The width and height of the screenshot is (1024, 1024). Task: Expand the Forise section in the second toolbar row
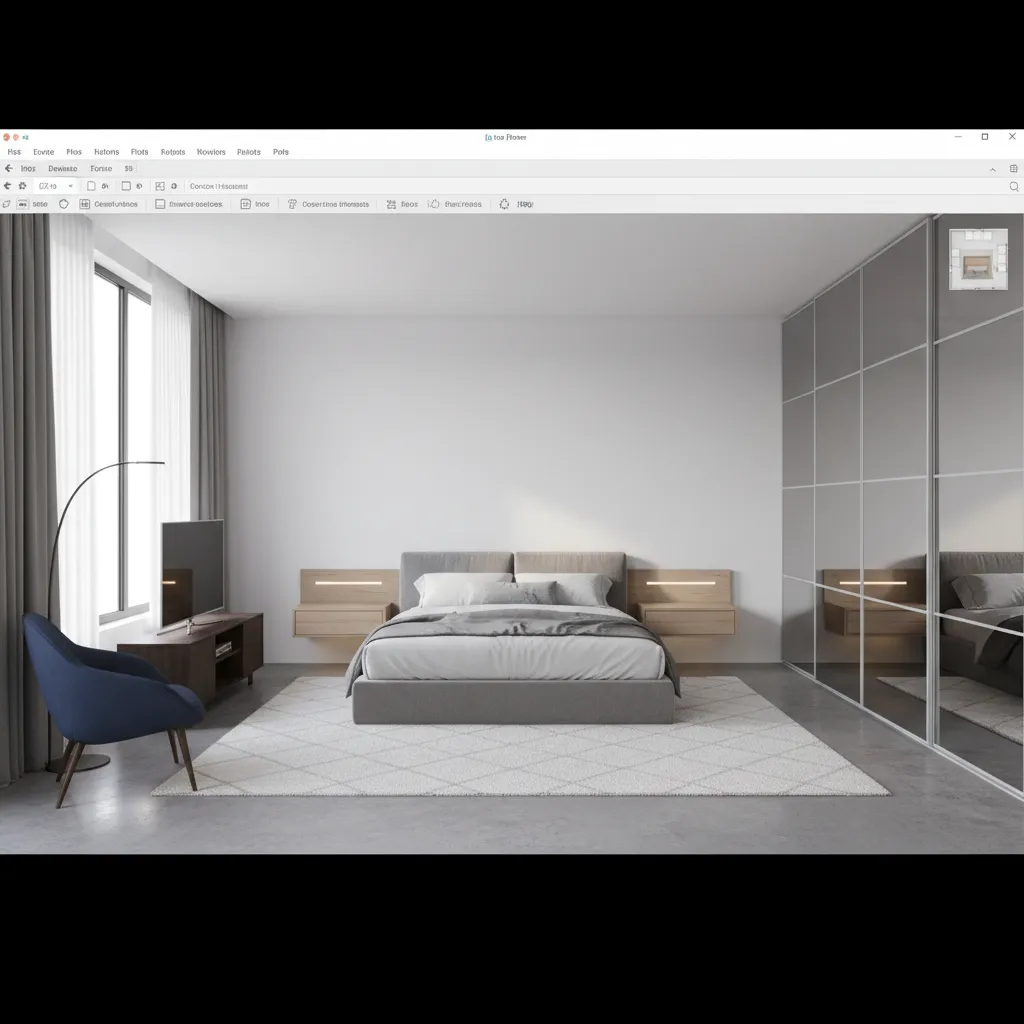[100, 168]
